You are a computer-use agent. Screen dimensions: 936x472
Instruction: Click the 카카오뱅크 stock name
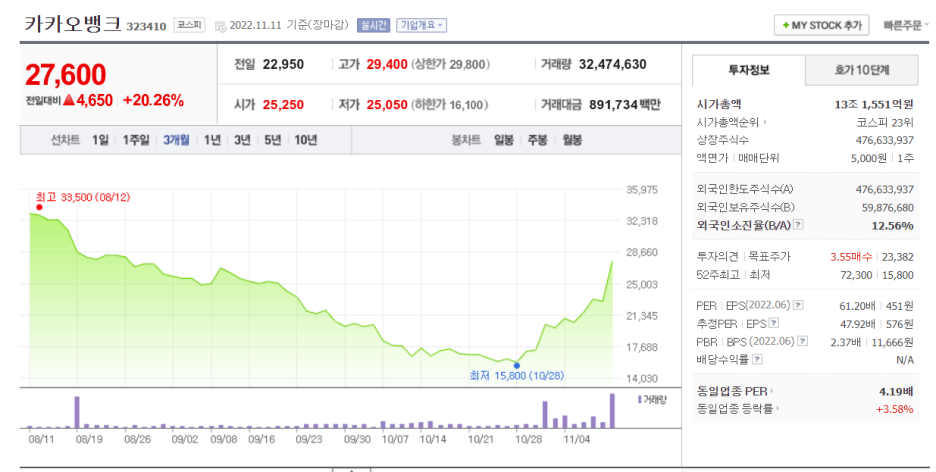point(73,24)
